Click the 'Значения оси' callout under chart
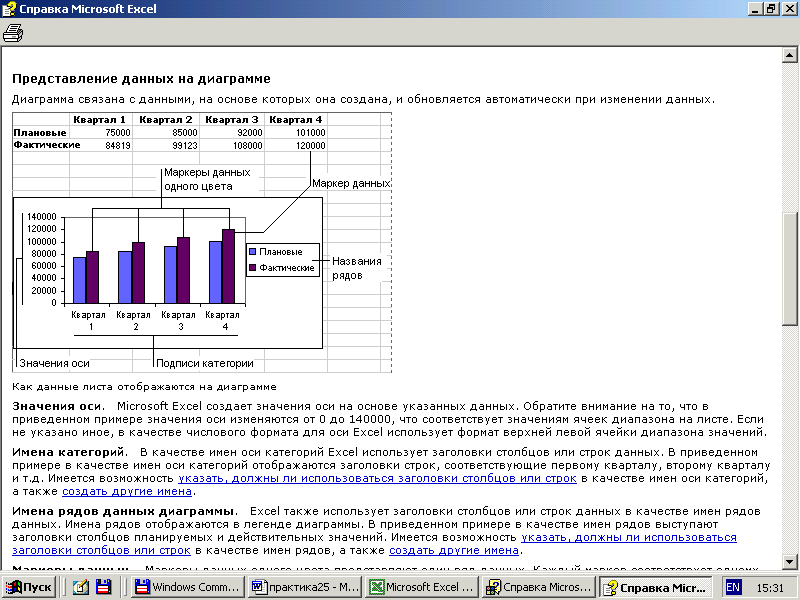This screenshot has width=800, height=600. 54,363
